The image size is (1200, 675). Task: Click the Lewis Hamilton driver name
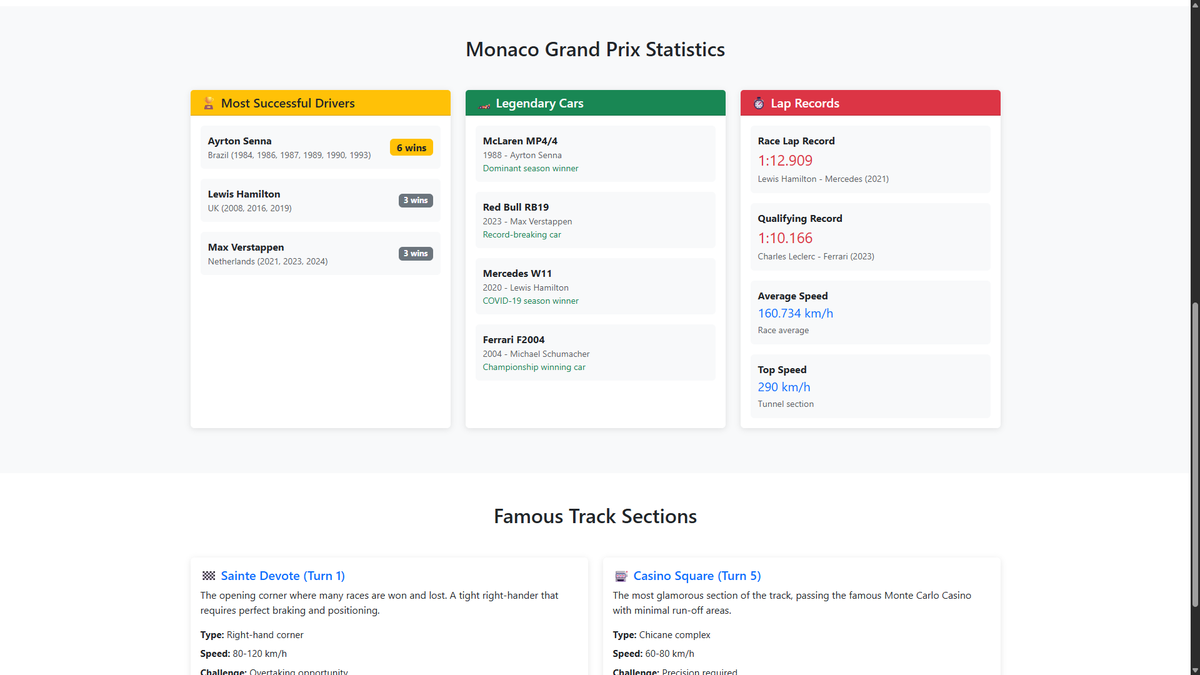(244, 194)
